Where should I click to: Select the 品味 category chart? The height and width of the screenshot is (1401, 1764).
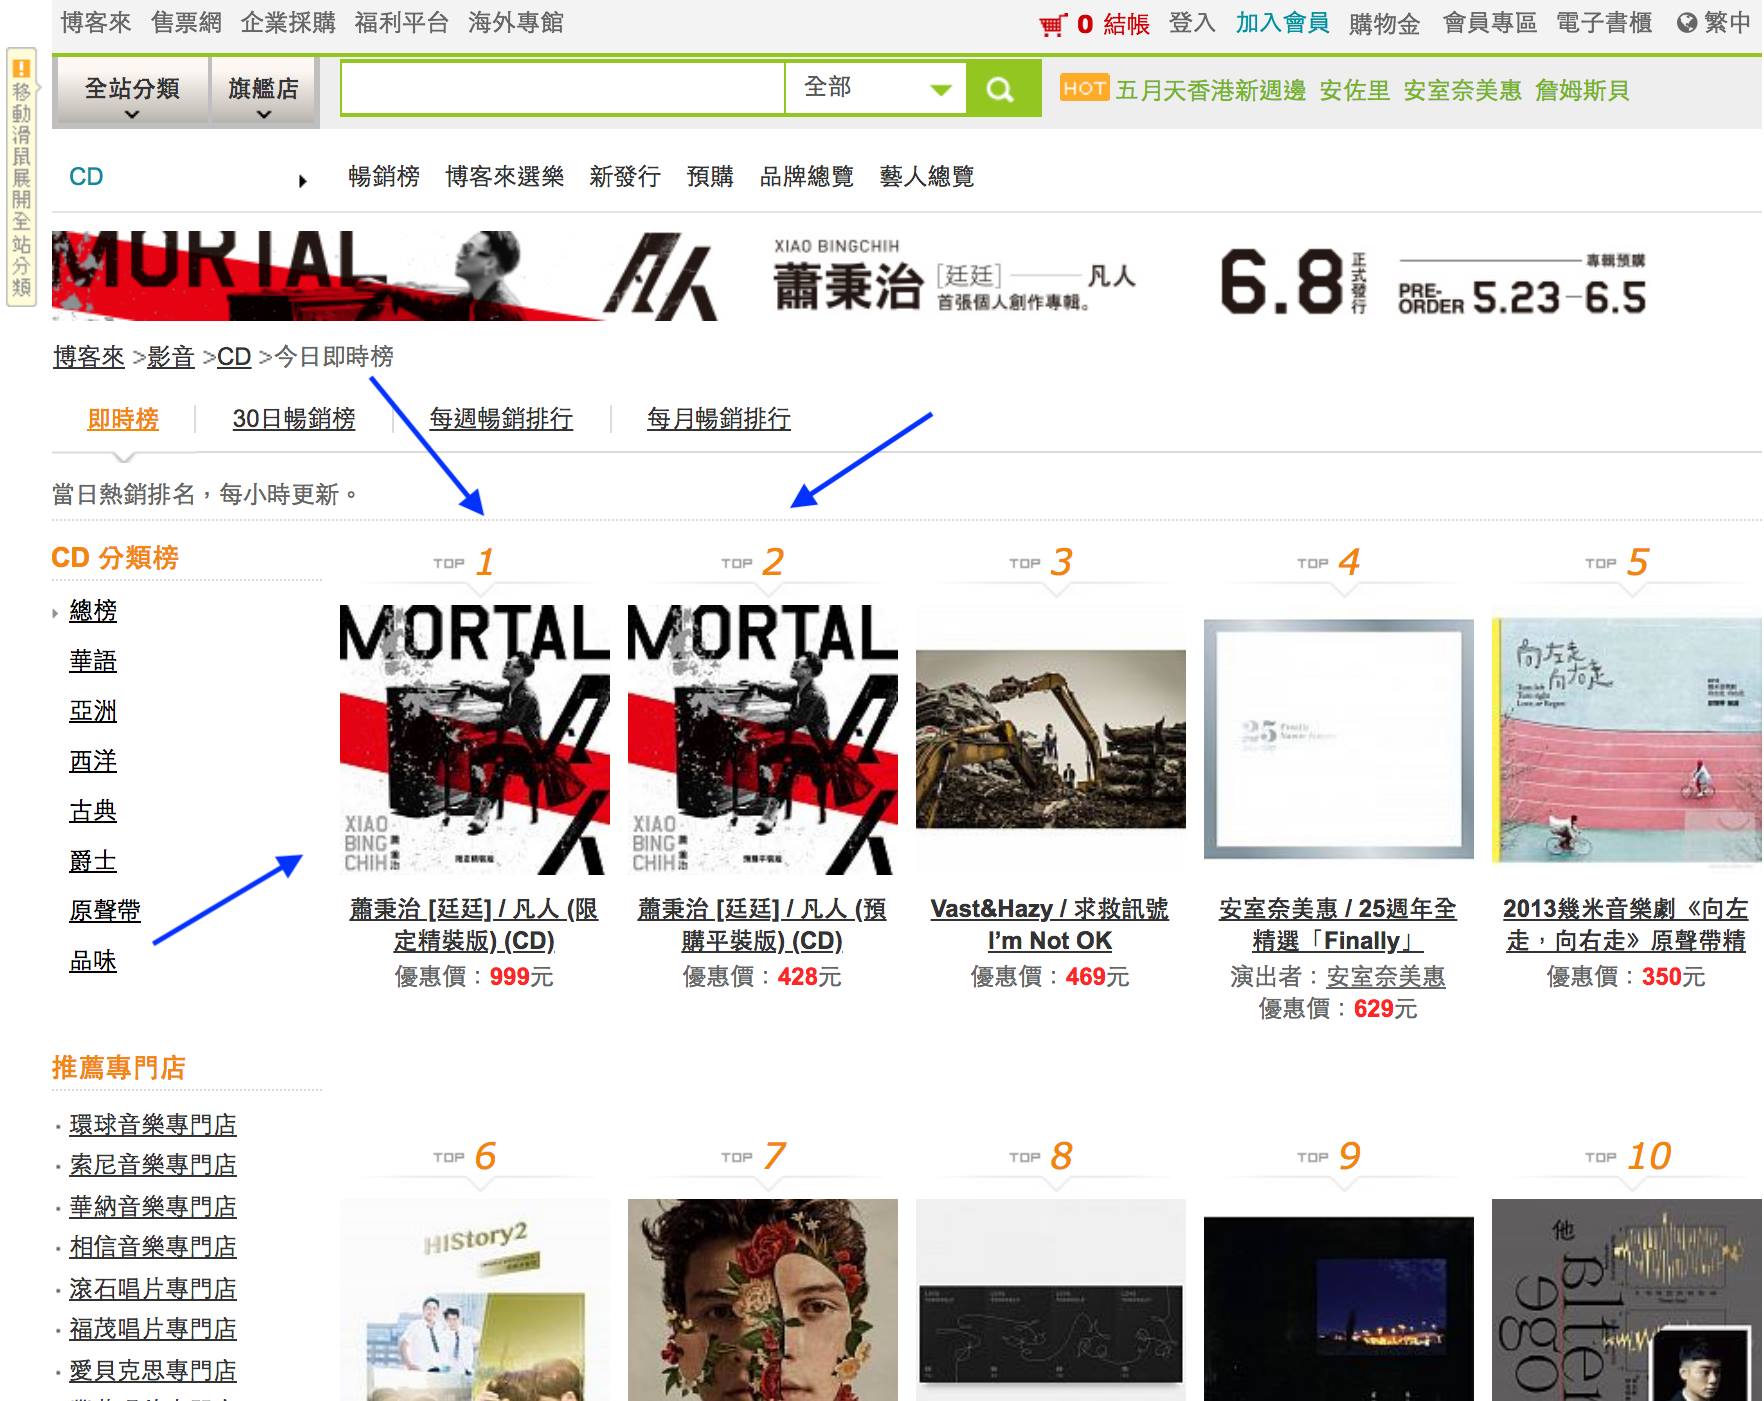tap(93, 961)
